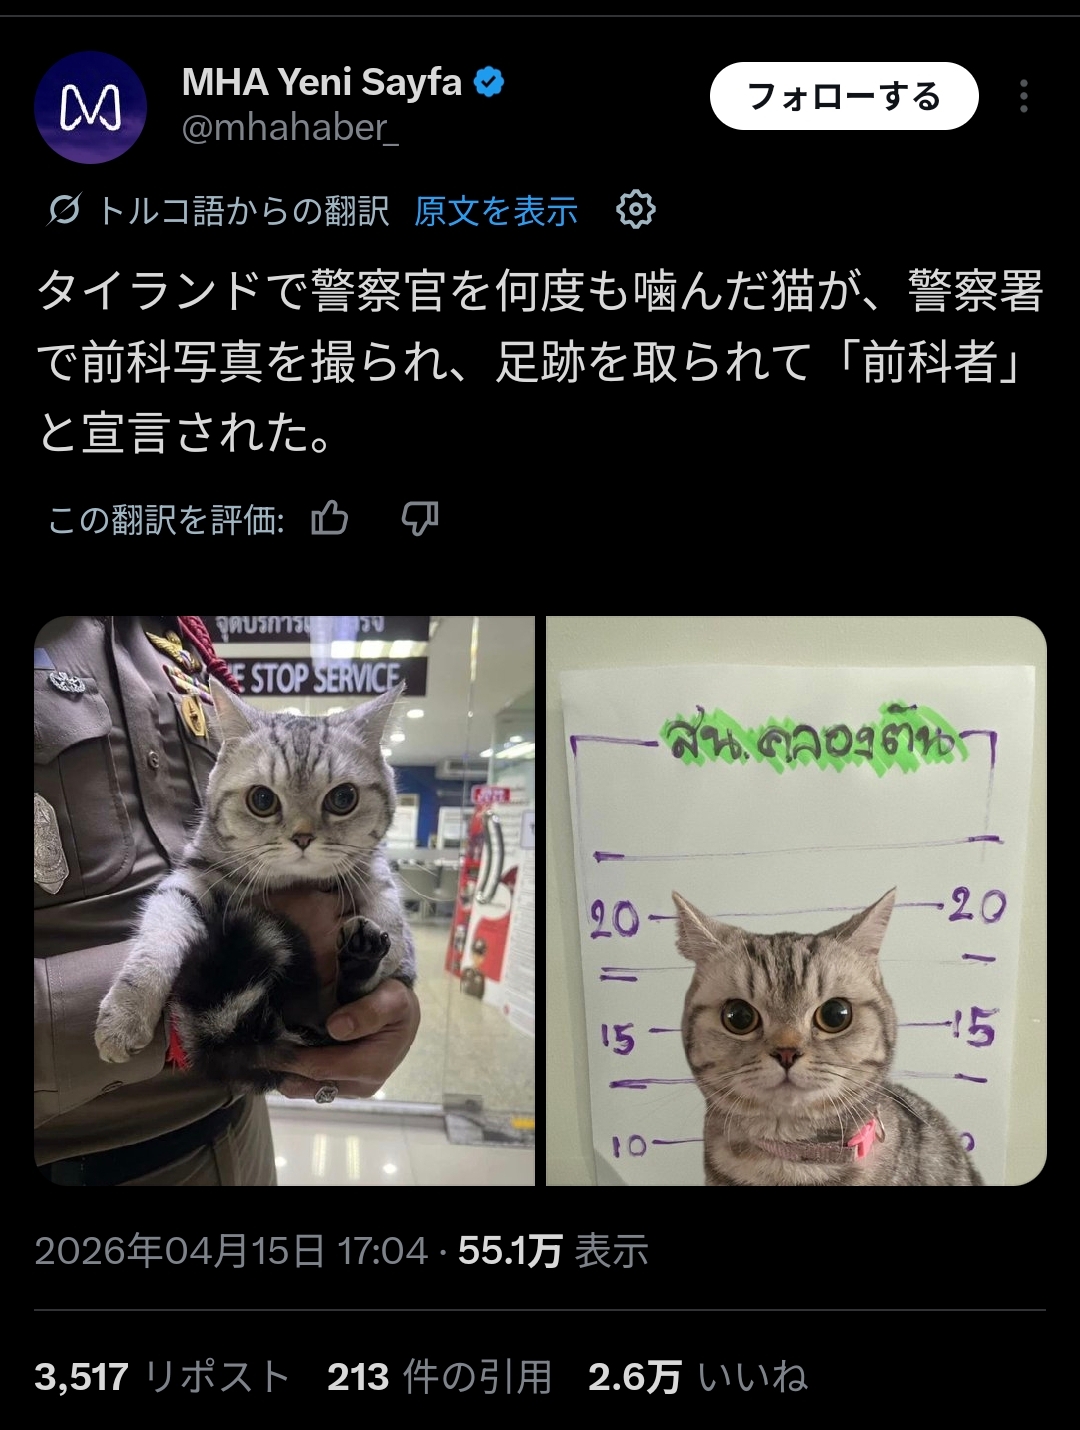Open translation settings gear icon
This screenshot has height=1430, width=1080.
point(636,210)
